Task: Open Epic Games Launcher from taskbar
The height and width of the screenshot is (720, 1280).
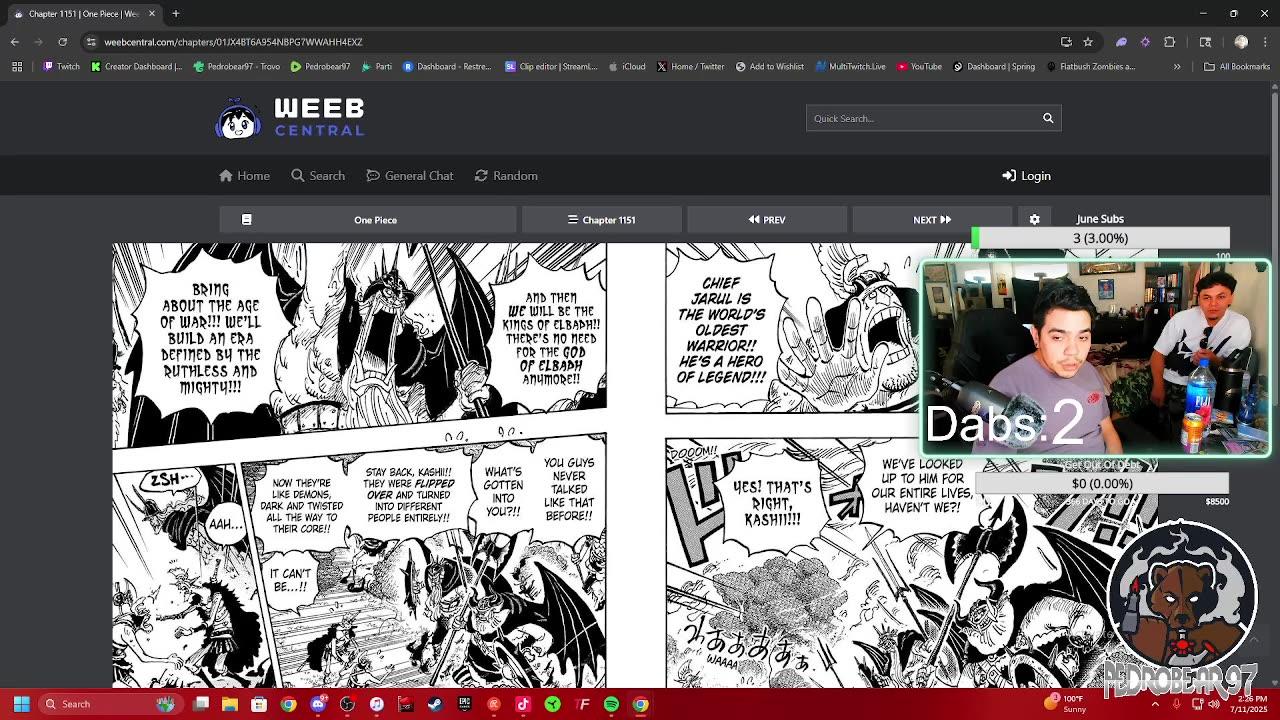Action: 464,704
